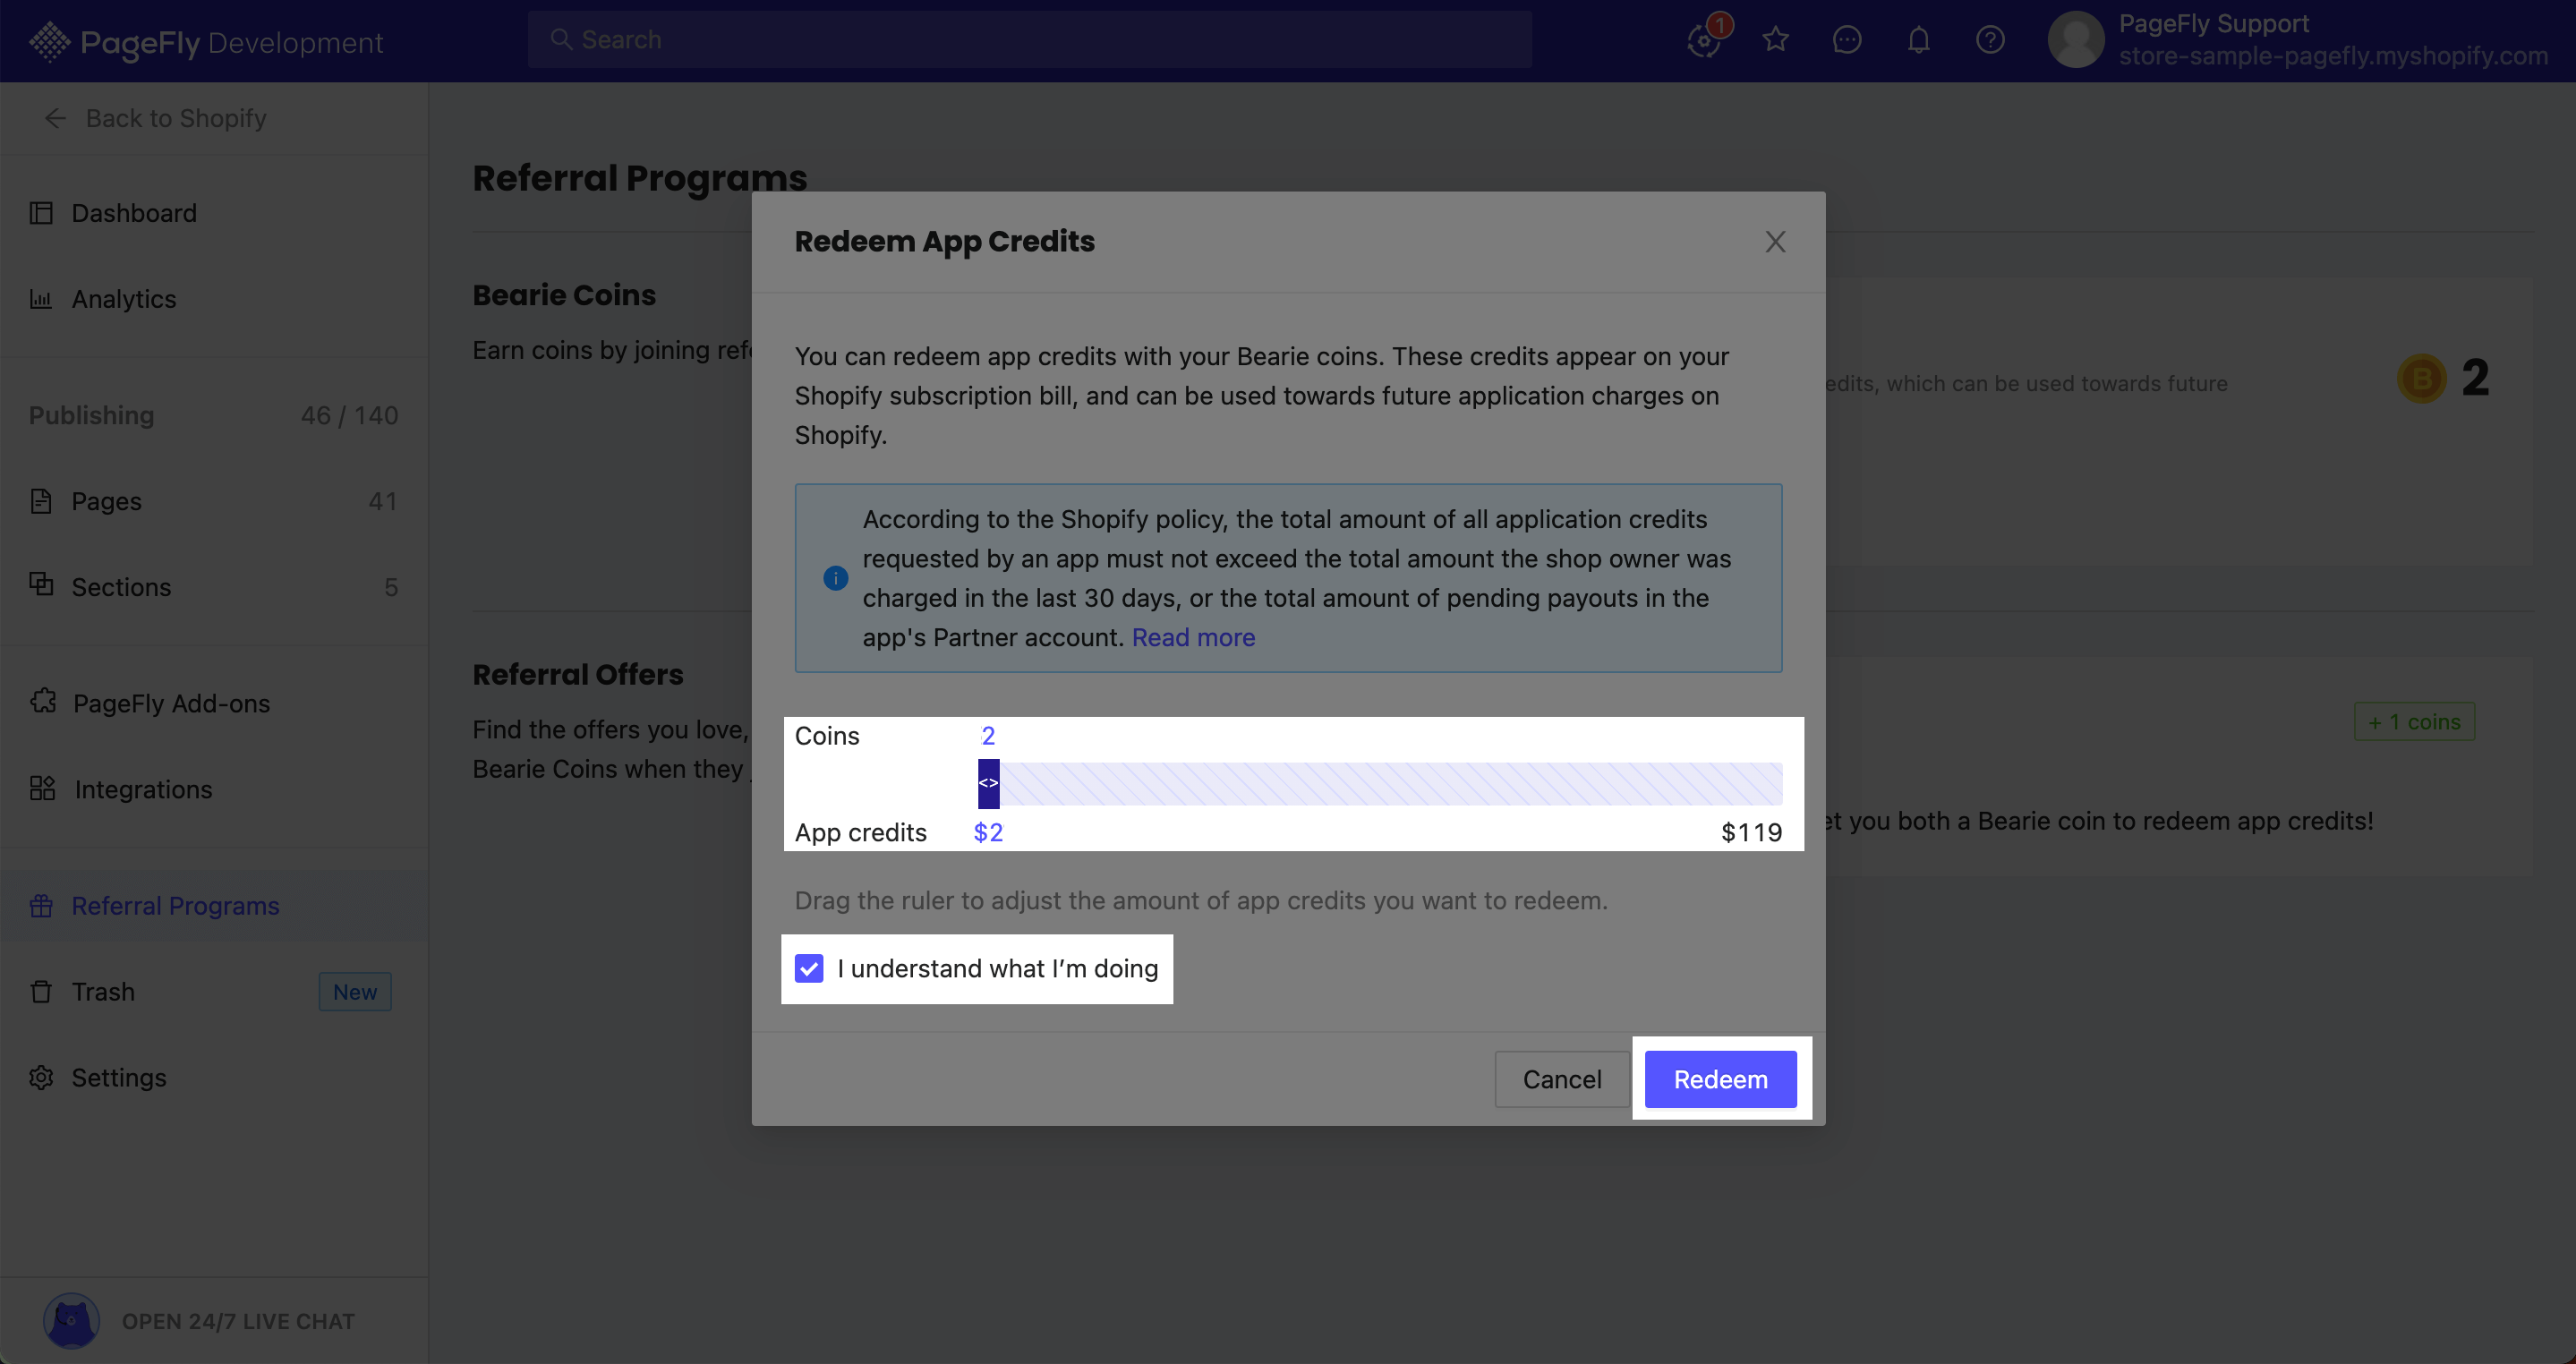Go to Sections in sidebar

214,586
